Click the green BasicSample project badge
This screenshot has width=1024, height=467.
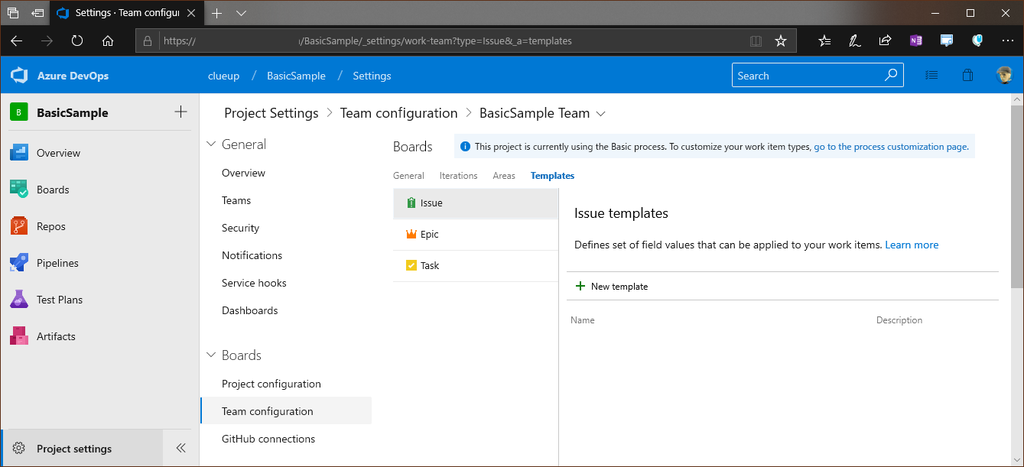(18, 112)
